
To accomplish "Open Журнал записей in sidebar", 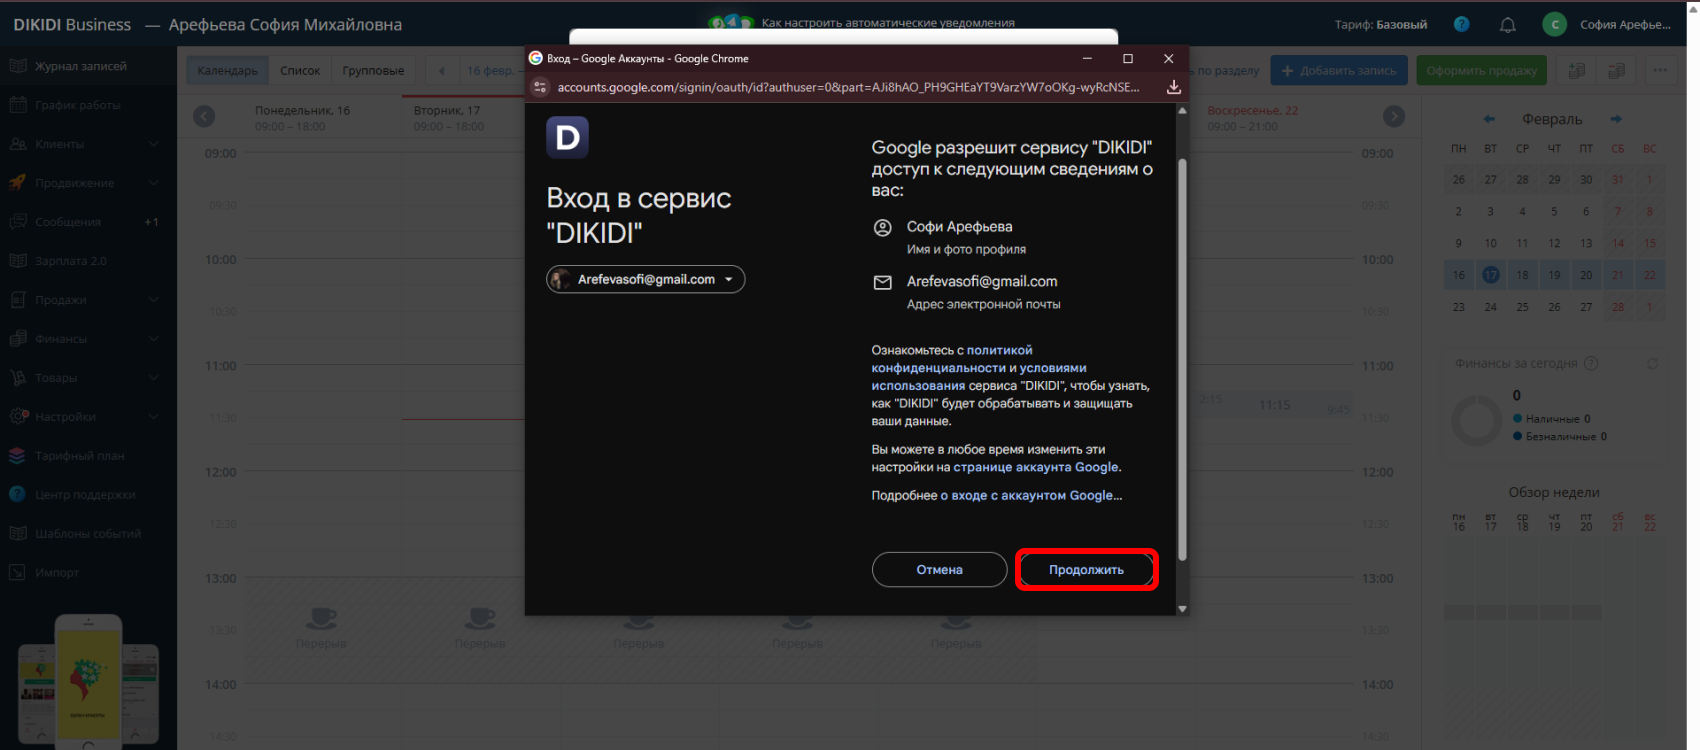I will 80,66.
